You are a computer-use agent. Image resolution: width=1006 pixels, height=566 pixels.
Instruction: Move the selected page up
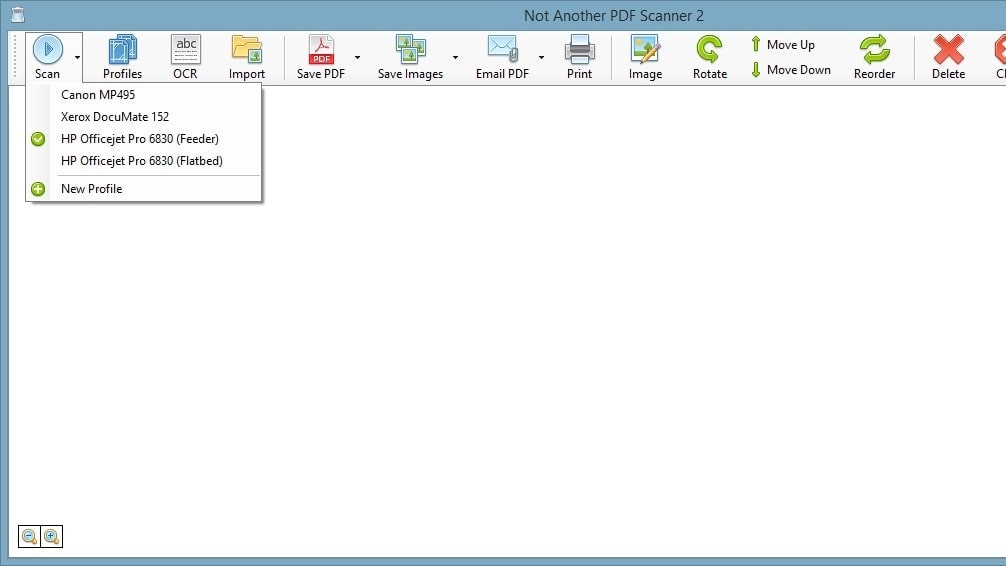tap(783, 44)
